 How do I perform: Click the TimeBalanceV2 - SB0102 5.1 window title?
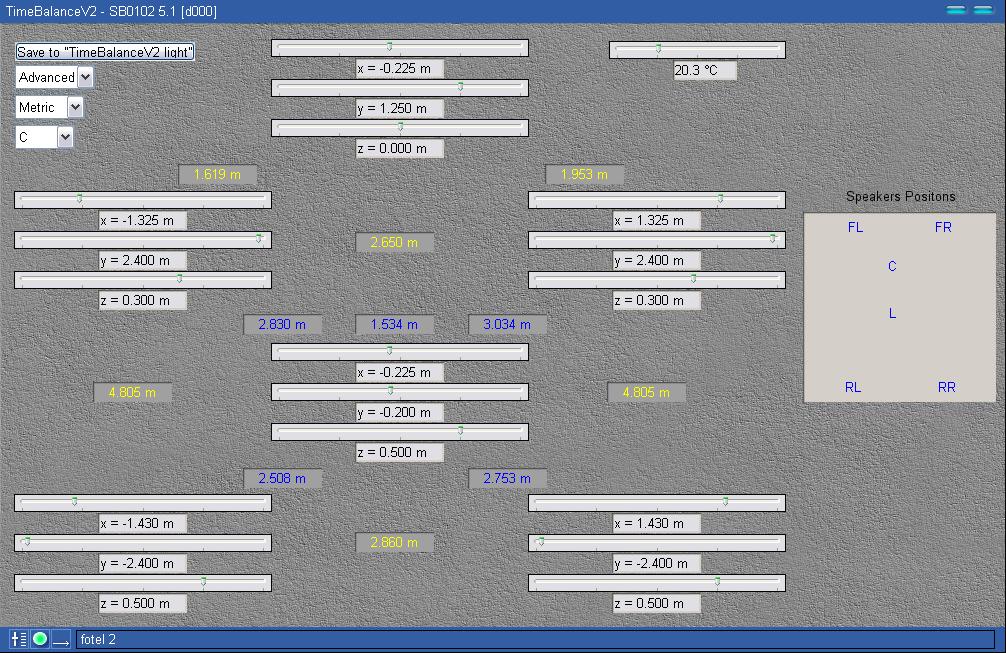pos(111,12)
